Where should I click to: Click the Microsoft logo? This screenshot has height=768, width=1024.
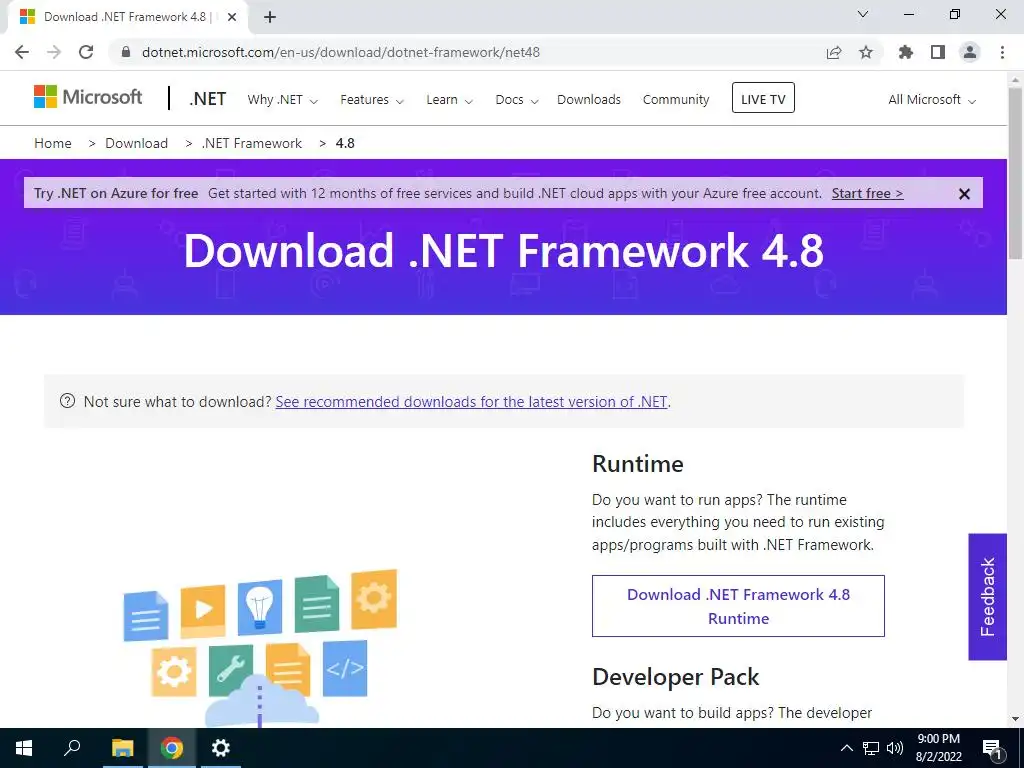pyautogui.click(x=88, y=97)
